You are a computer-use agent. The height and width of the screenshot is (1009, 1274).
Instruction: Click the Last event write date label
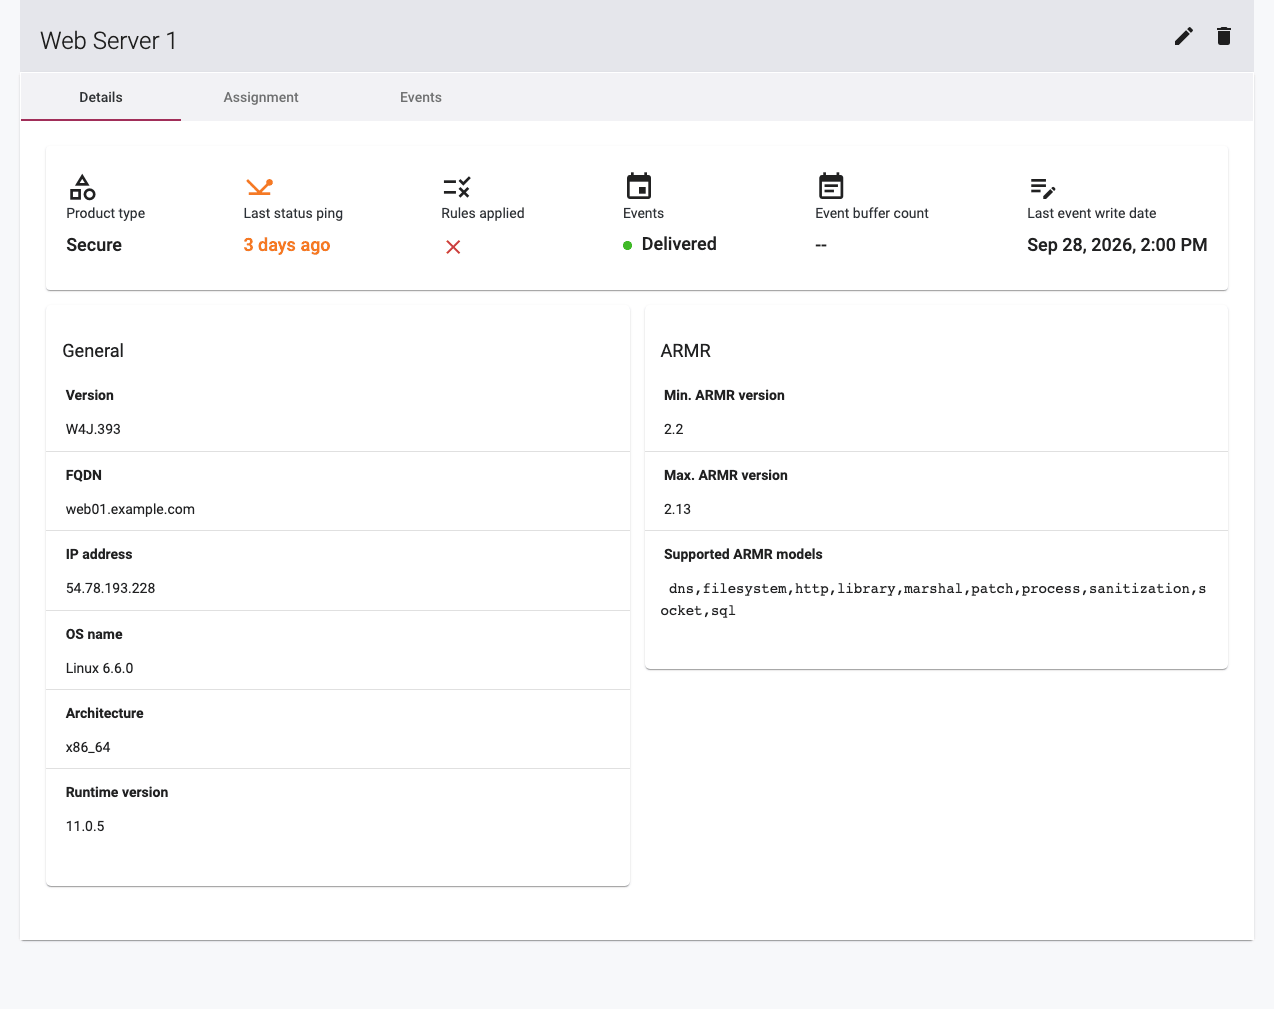(1092, 213)
